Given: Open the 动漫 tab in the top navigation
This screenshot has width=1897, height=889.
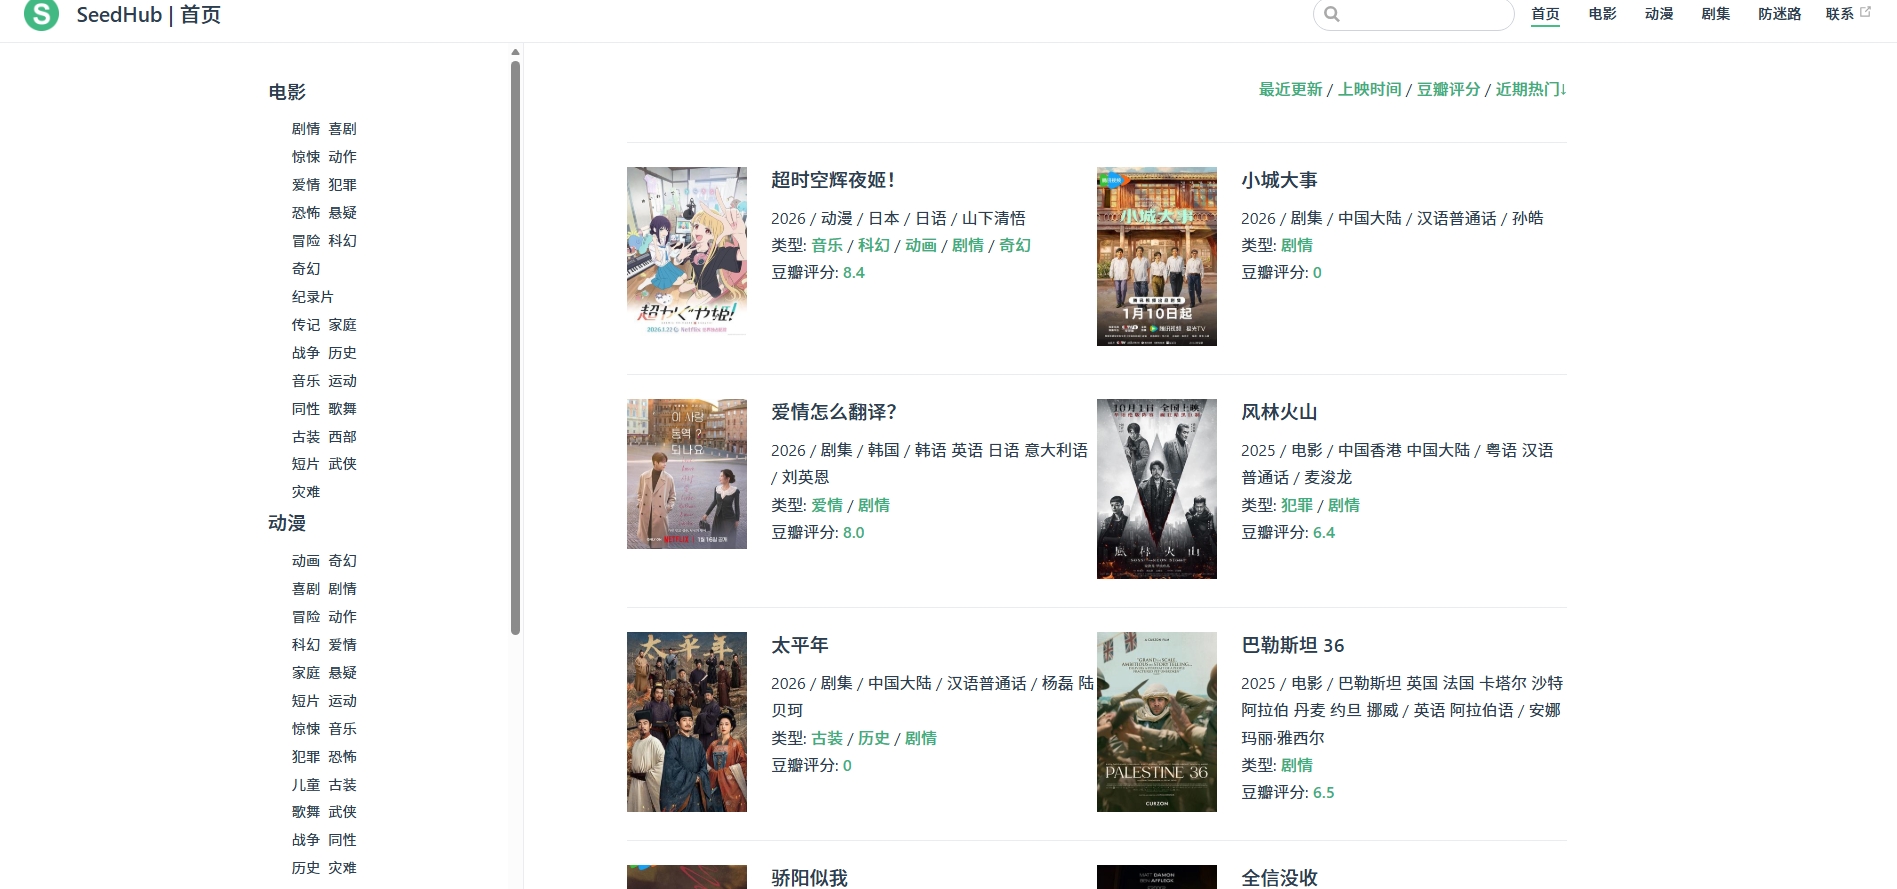Looking at the screenshot, I should (x=1659, y=14).
